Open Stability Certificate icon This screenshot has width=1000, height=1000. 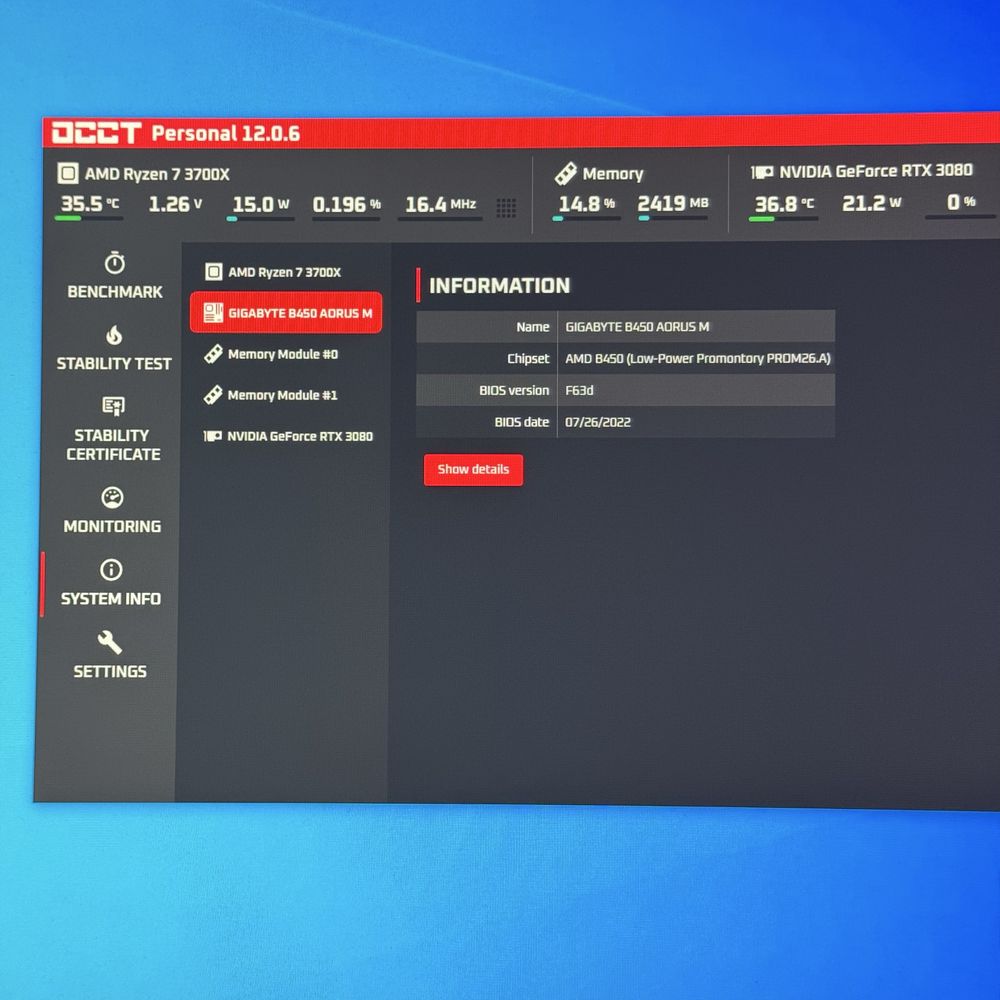114,406
